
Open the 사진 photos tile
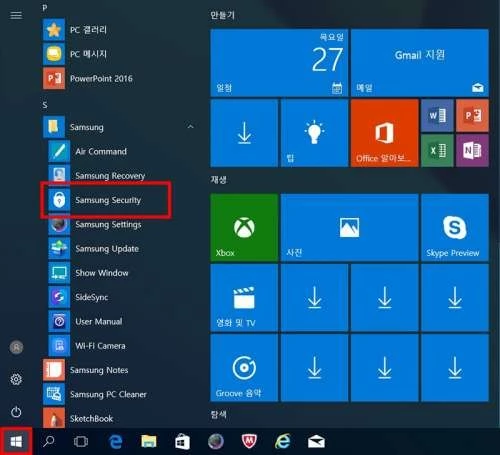tap(350, 227)
